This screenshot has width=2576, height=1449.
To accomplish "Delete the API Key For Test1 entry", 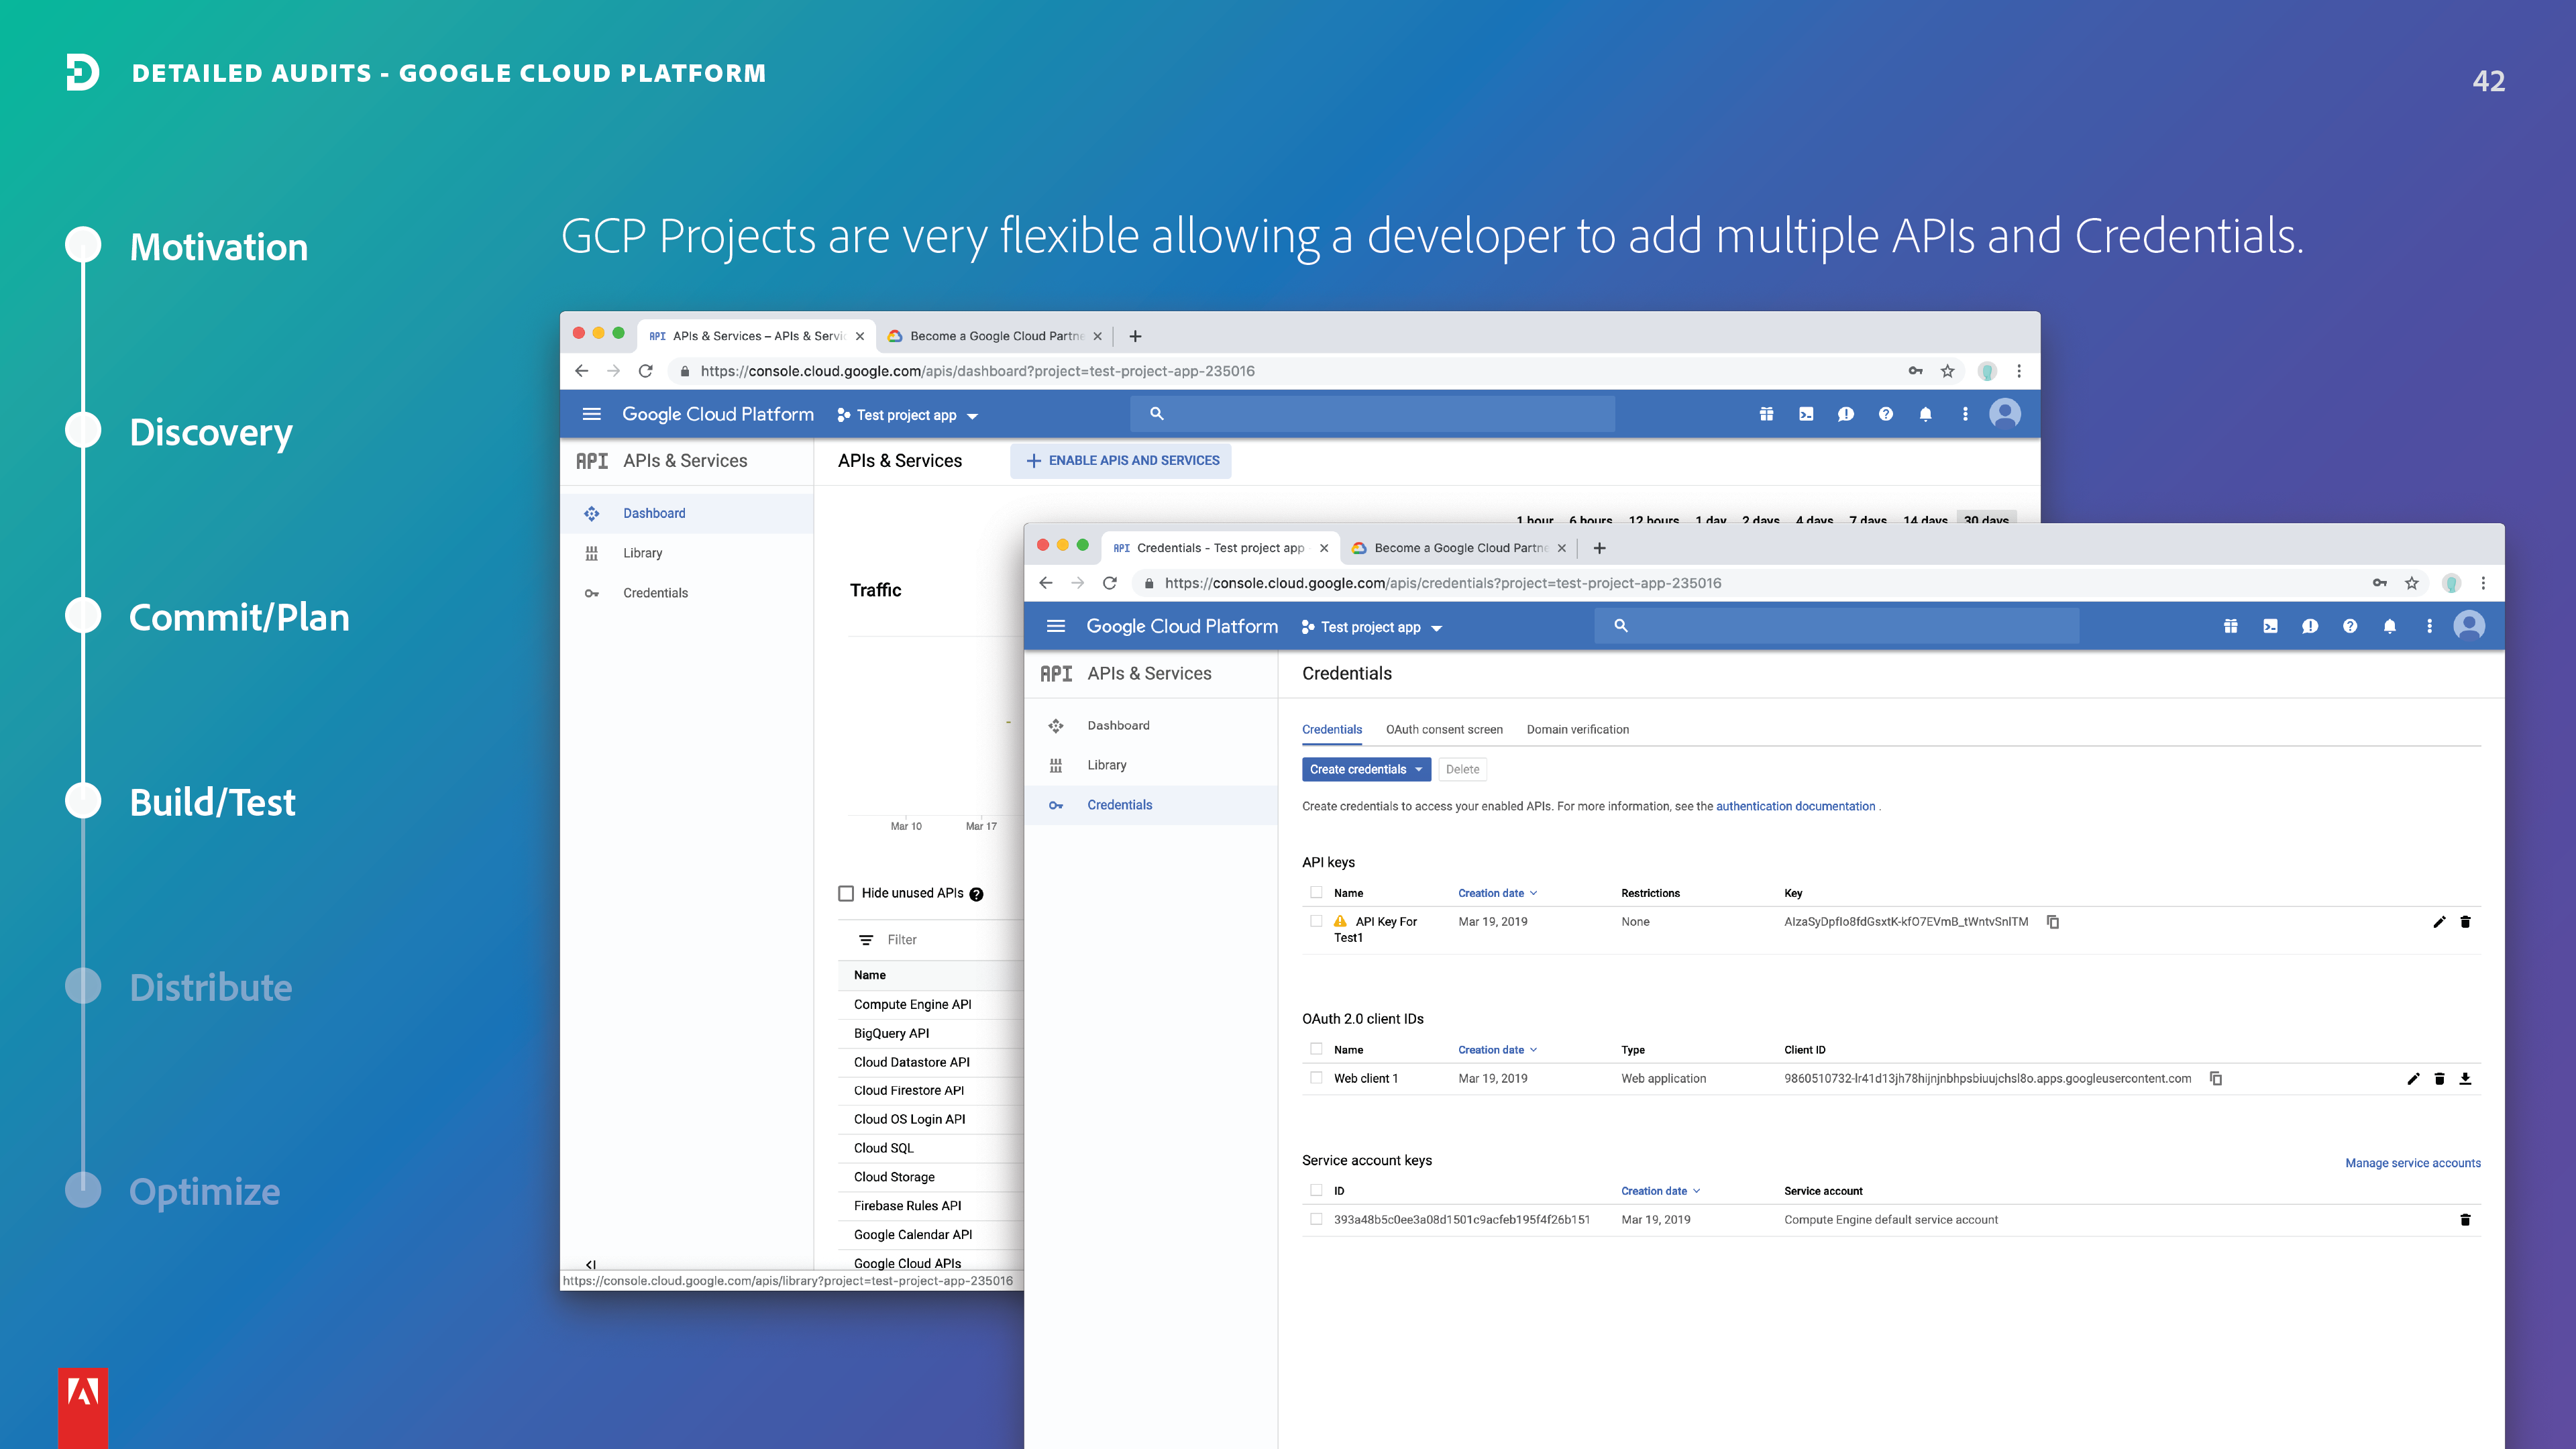I will point(2465,921).
